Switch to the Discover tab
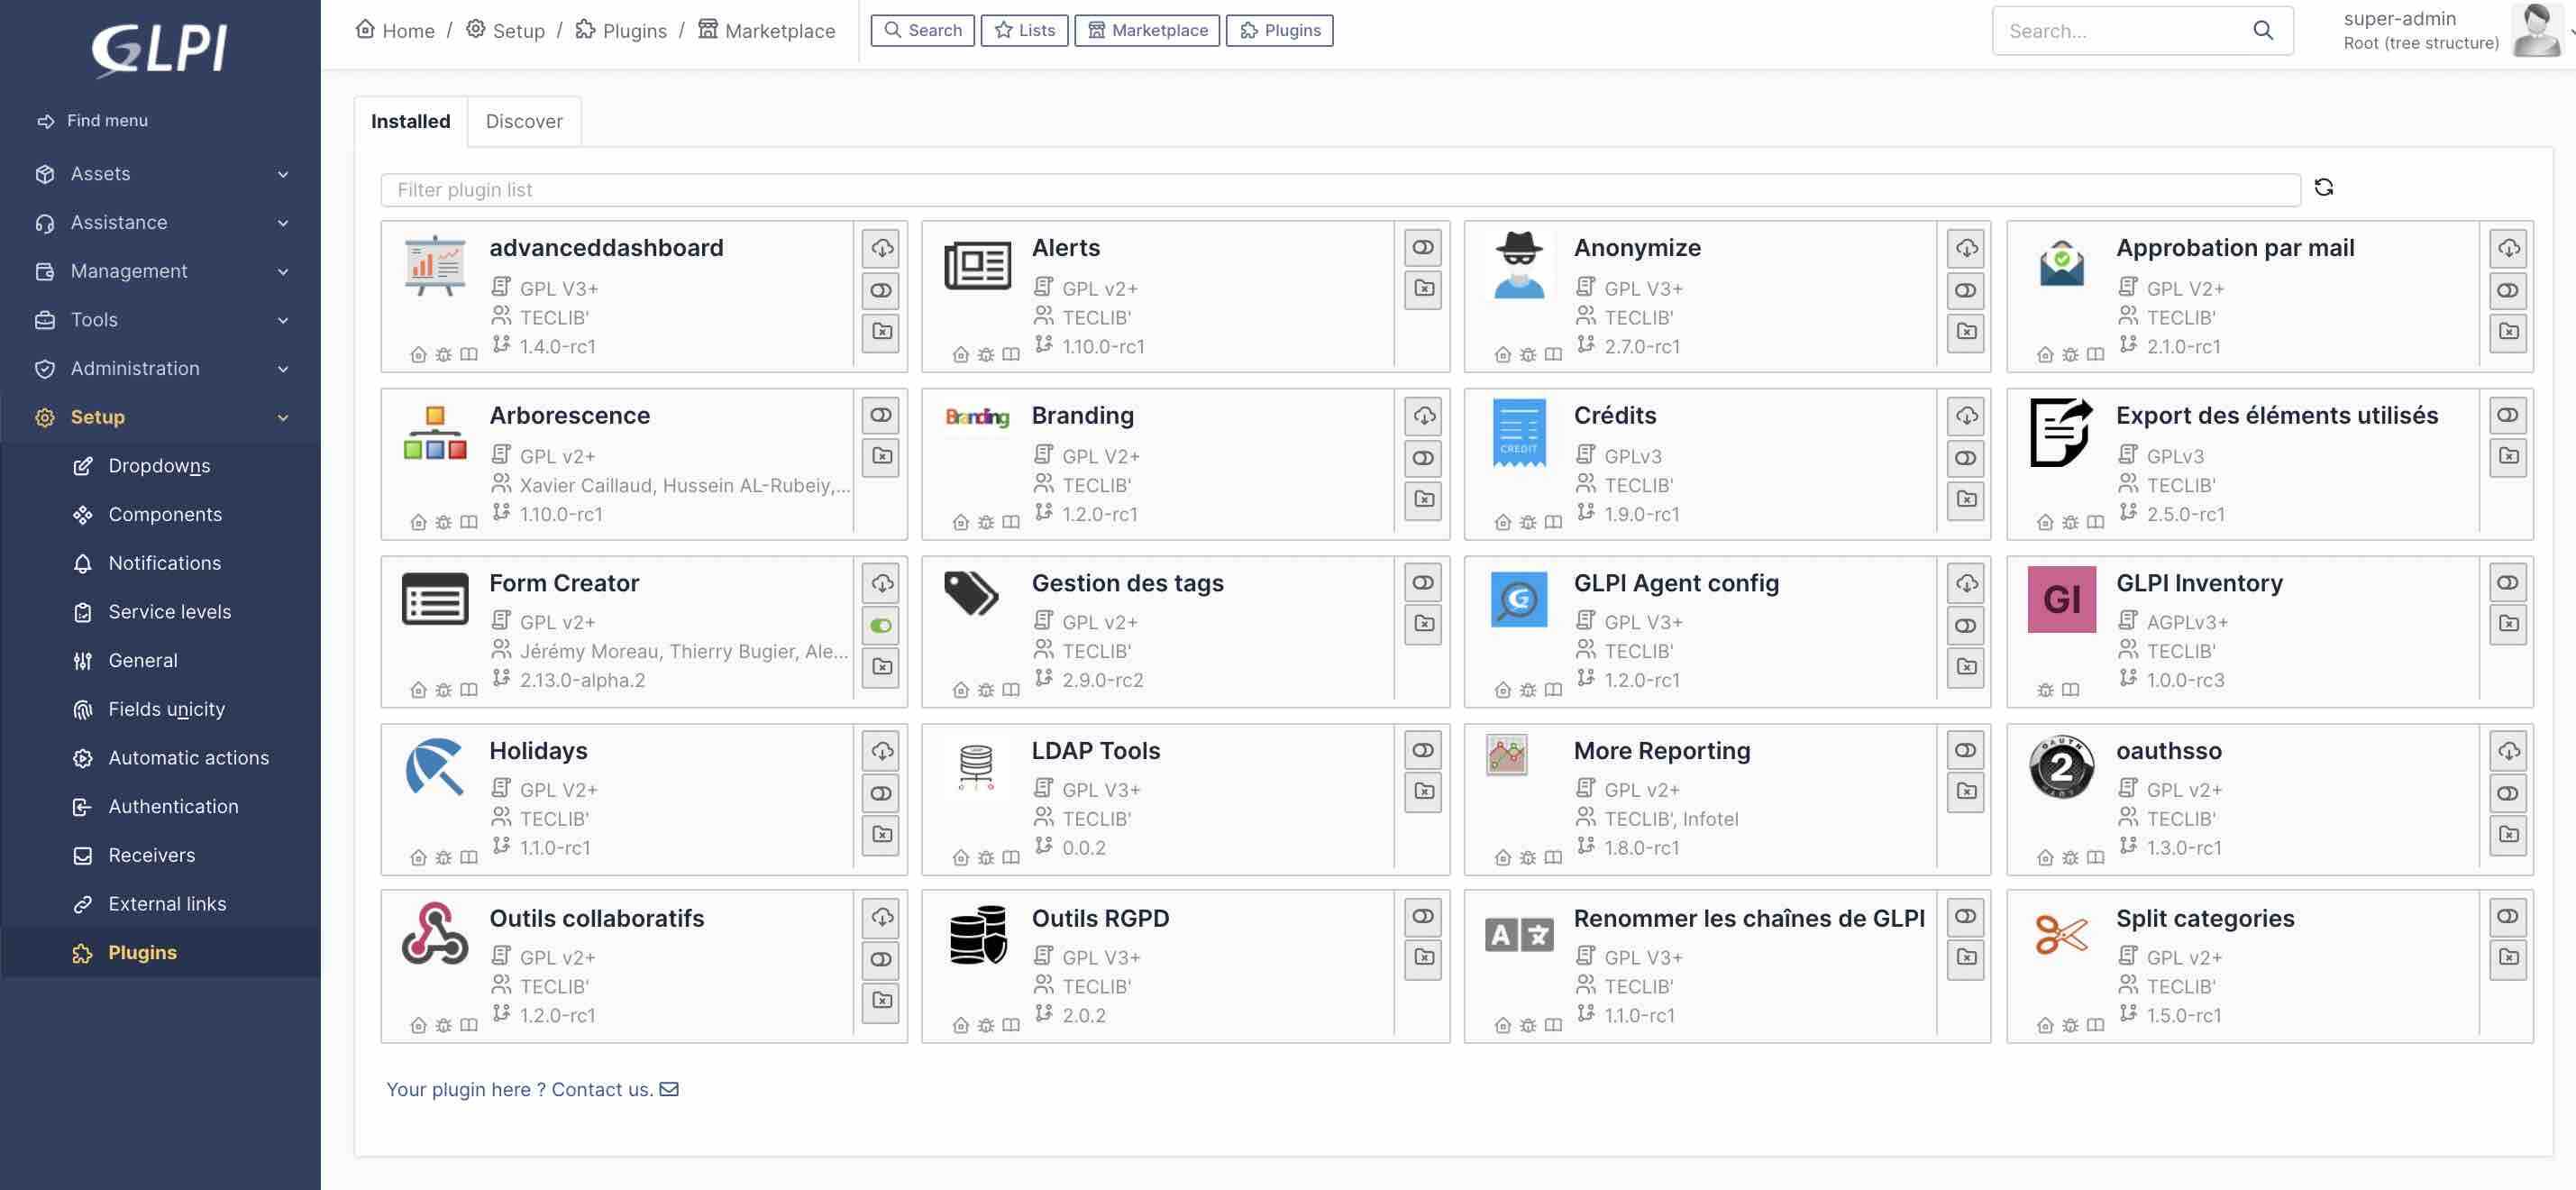Viewport: 2576px width, 1190px height. pyautogui.click(x=524, y=121)
